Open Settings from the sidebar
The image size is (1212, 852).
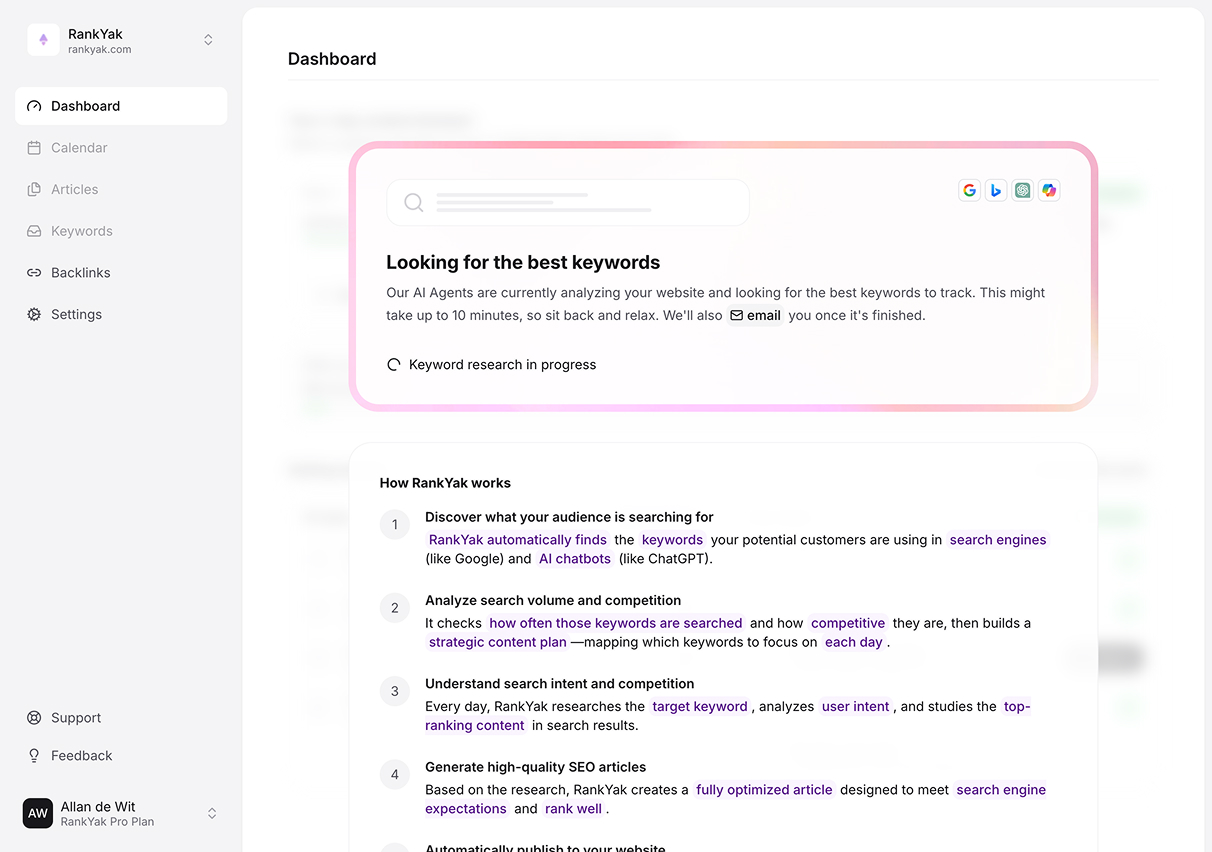click(x=76, y=314)
